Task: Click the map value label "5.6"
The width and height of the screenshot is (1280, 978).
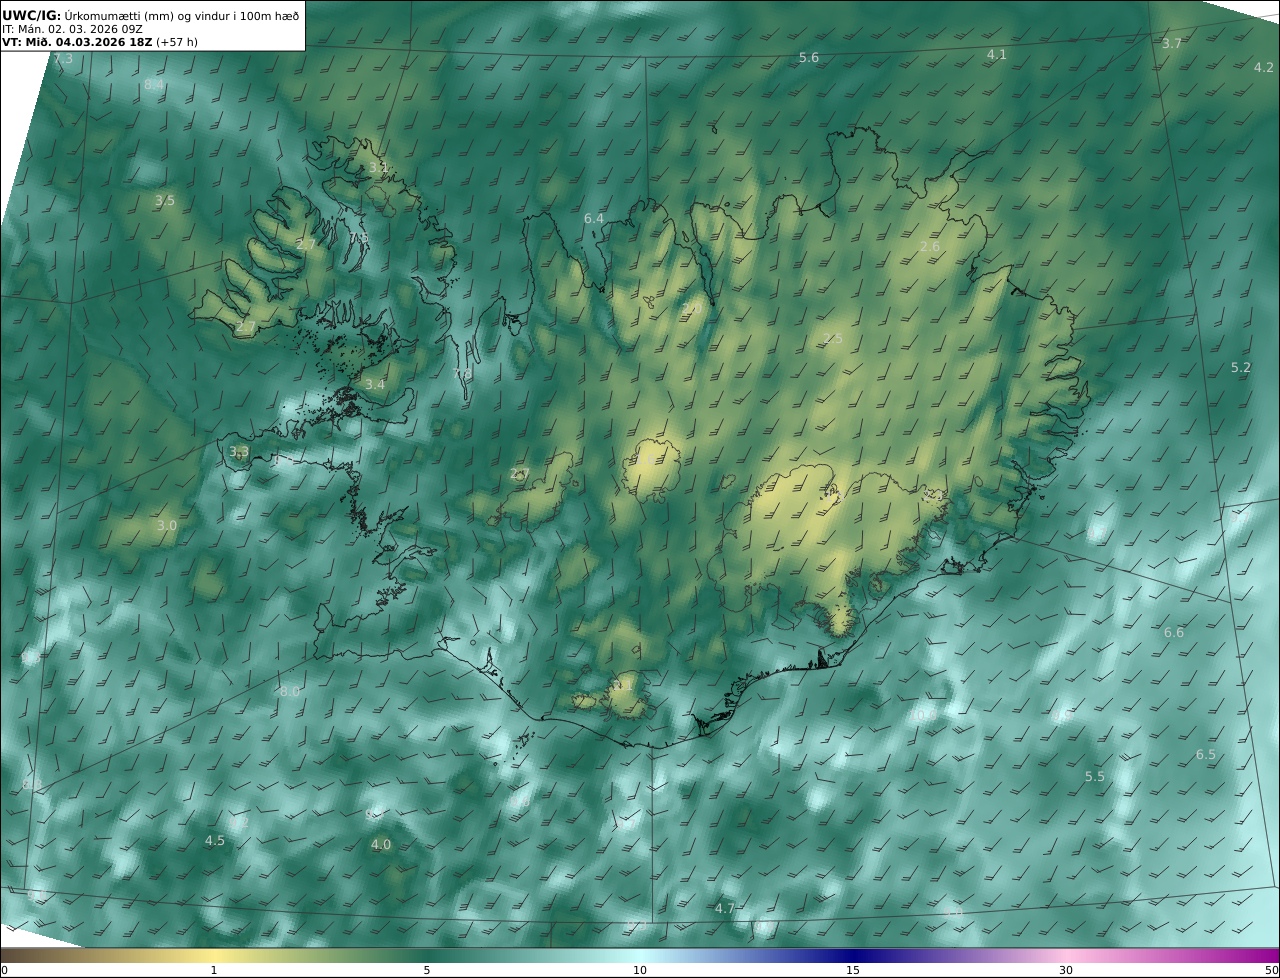Action: click(x=809, y=58)
